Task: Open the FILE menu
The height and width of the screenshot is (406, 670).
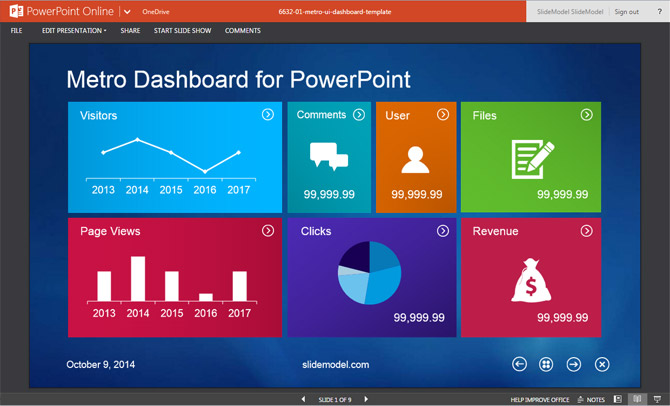Action: point(16,31)
